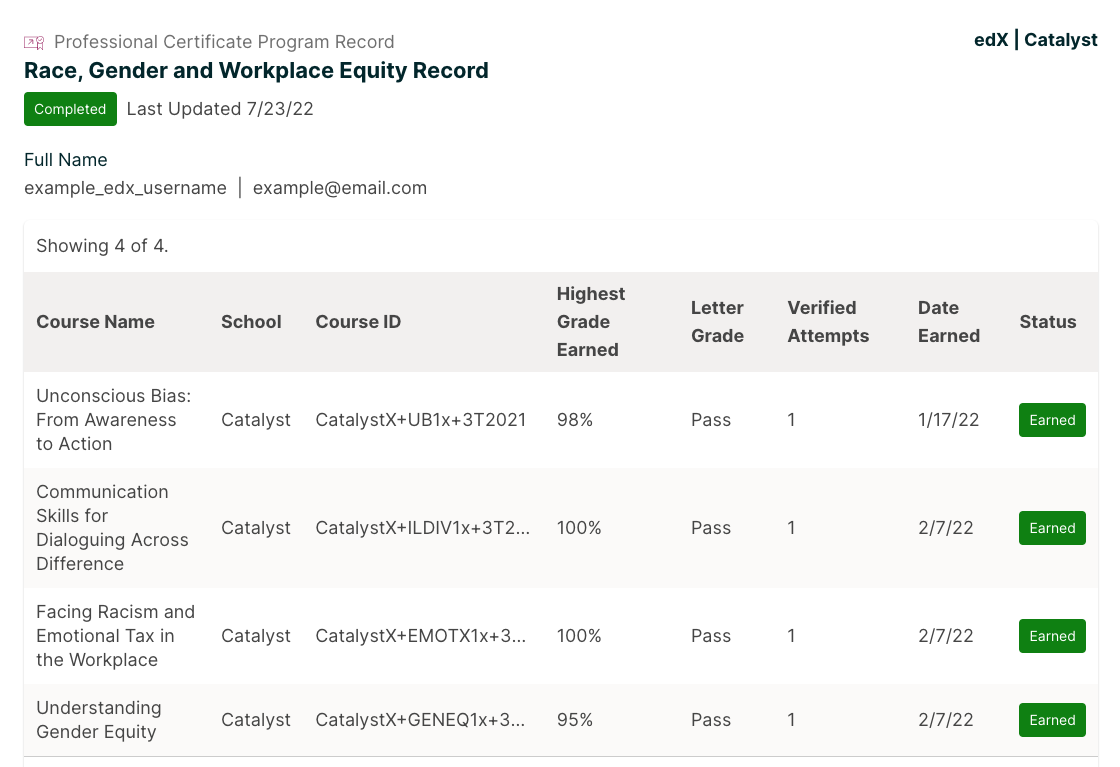This screenshot has width=1120, height=767.
Task: Sort by Verified Attempts column header
Action: pyautogui.click(x=828, y=322)
